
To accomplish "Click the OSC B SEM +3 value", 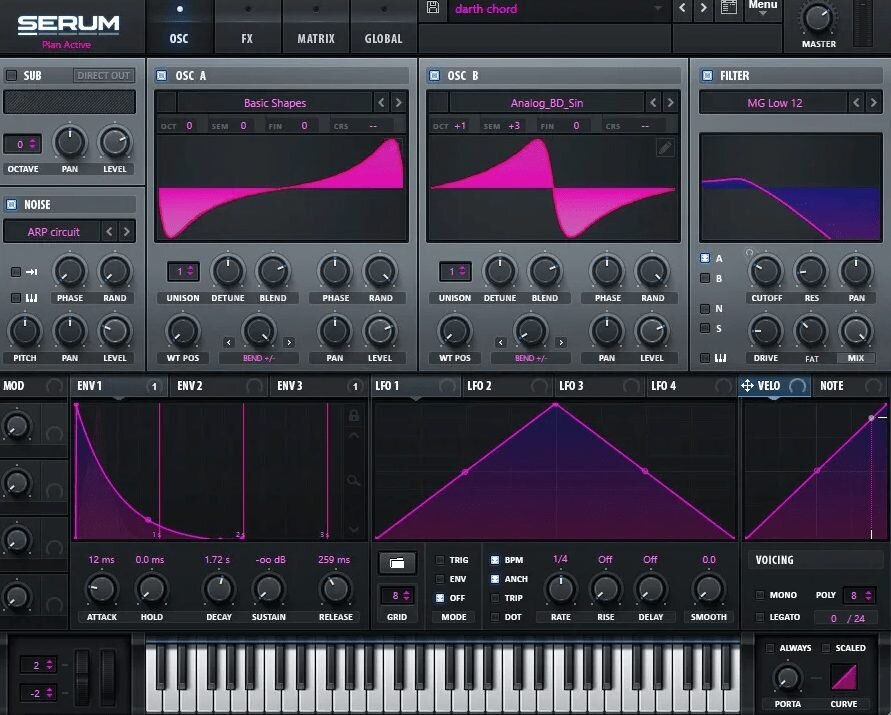I will [x=514, y=126].
